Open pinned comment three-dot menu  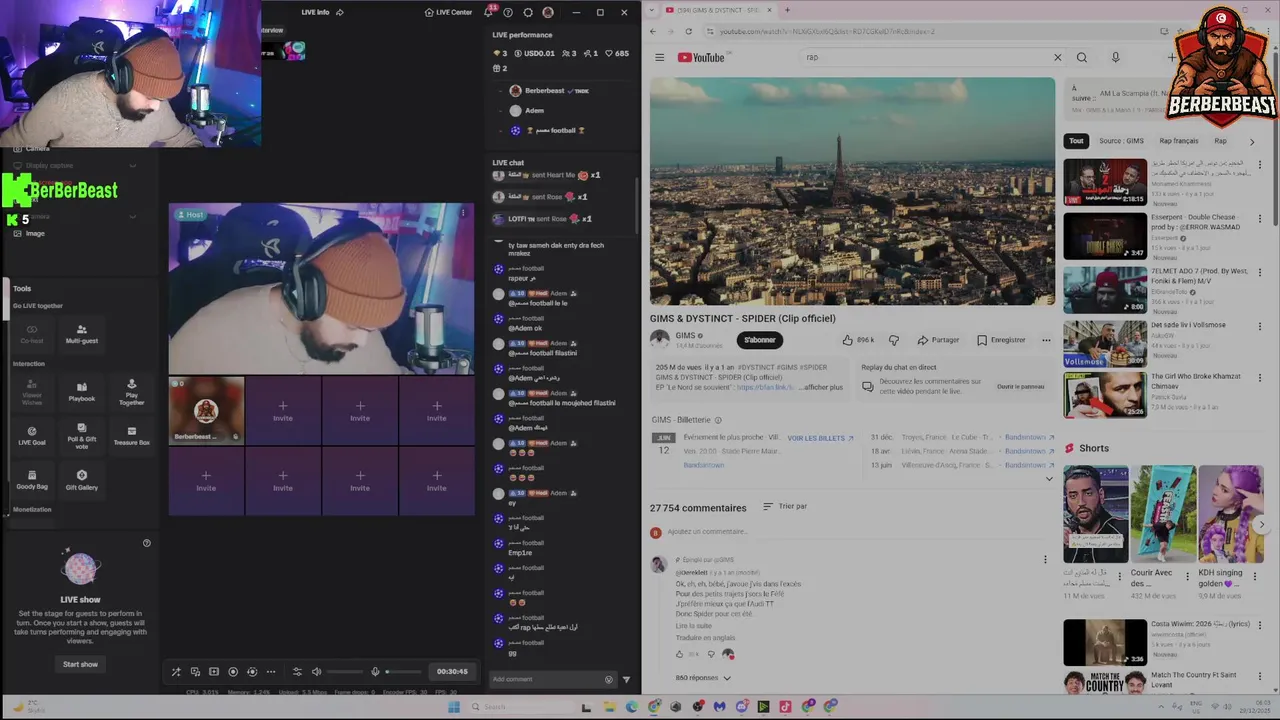1045,560
